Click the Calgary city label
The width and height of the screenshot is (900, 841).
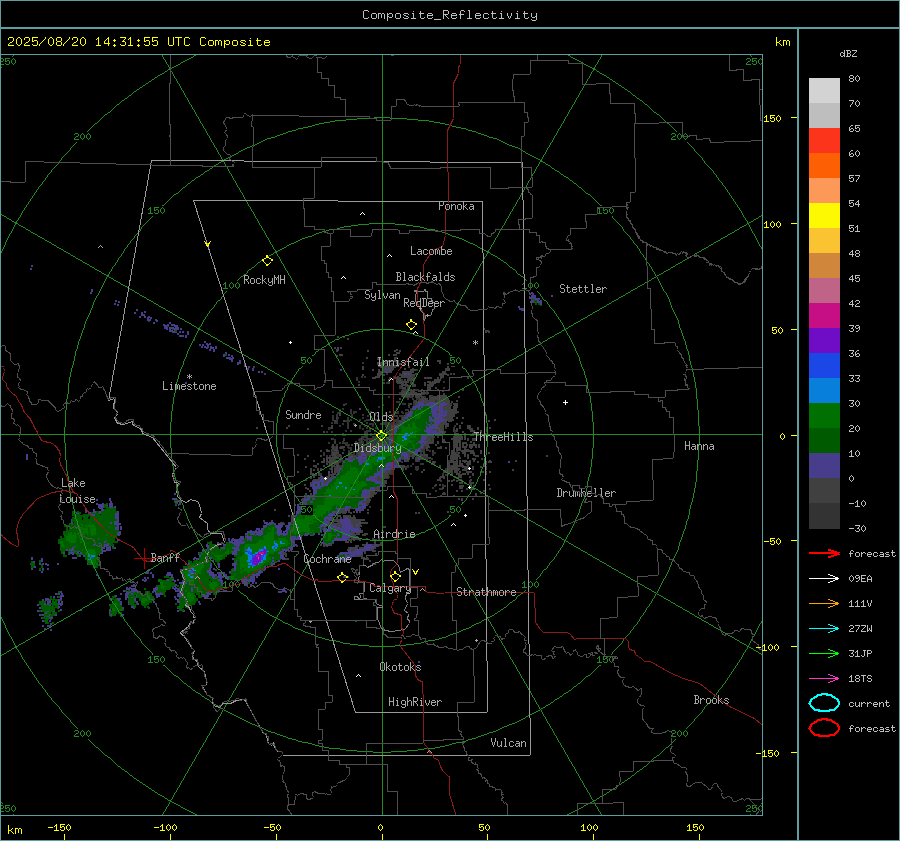390,588
